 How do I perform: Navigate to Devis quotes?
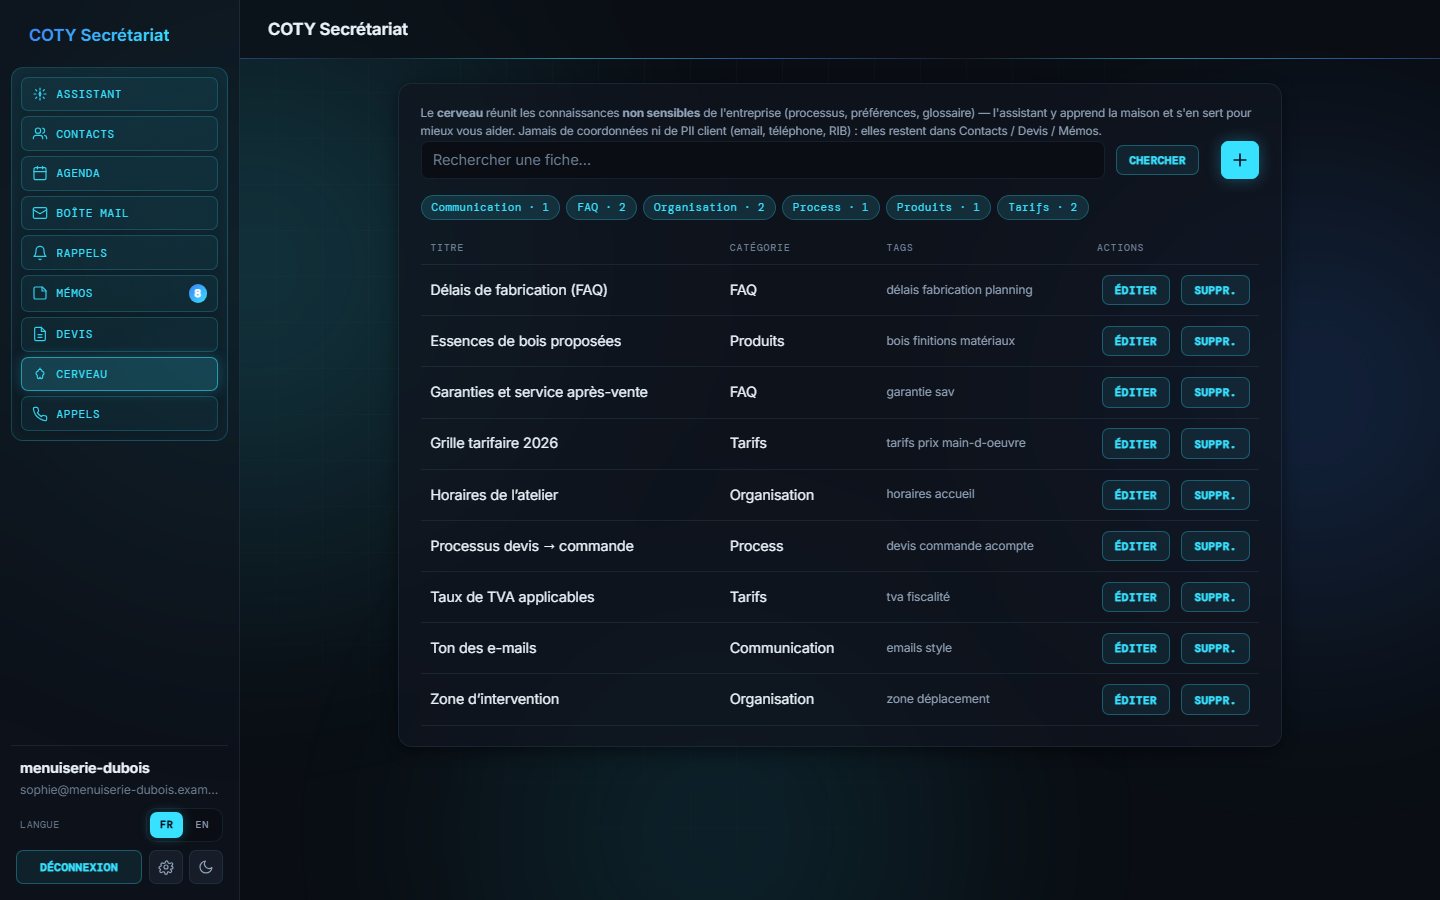click(x=119, y=334)
